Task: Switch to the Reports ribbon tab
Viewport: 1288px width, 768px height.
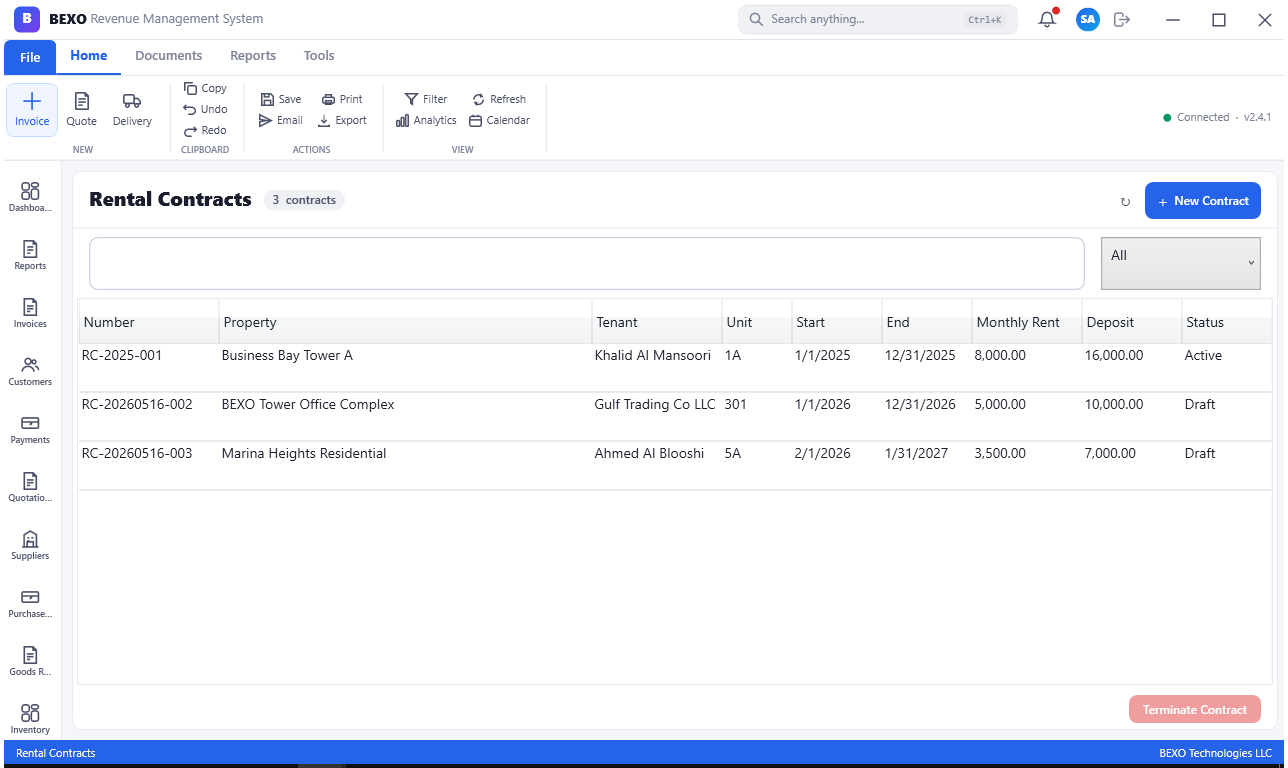Action: pyautogui.click(x=253, y=56)
